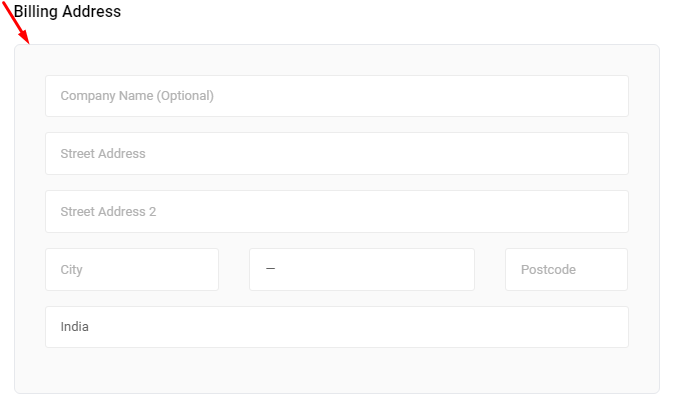
Task: Click the Company Name placeholder text
Action: (x=137, y=96)
